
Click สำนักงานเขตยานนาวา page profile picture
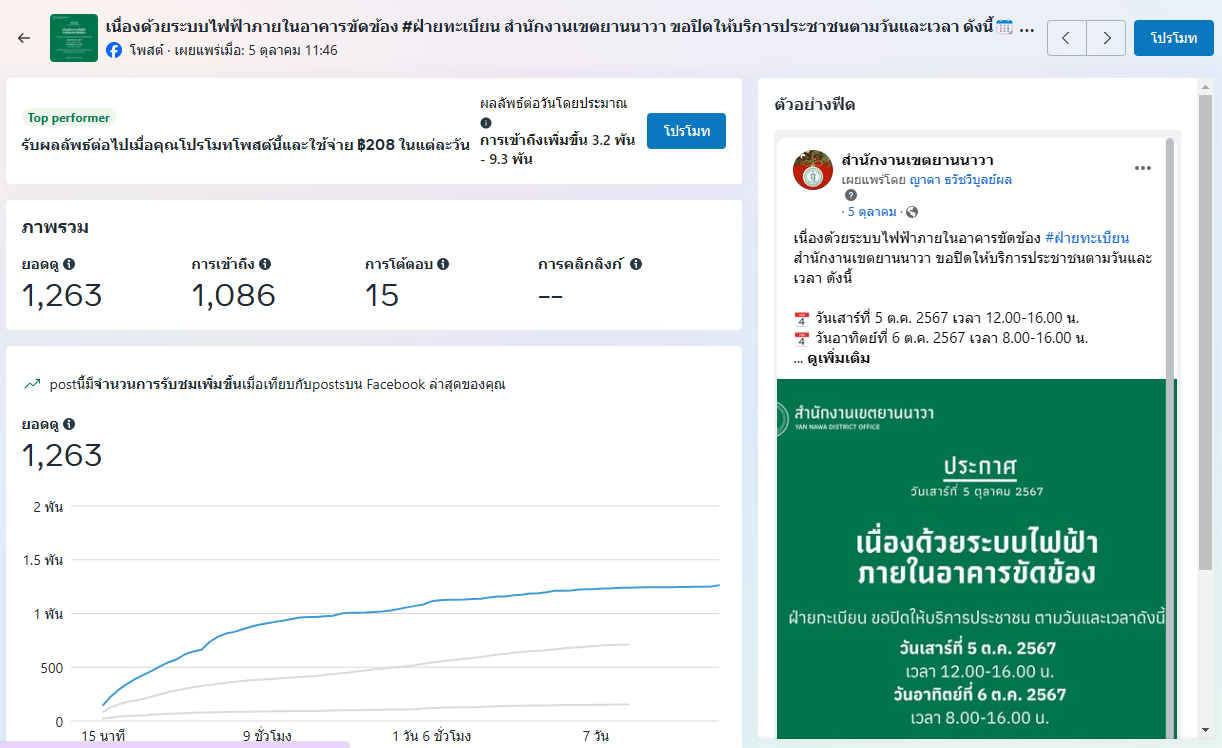point(813,170)
